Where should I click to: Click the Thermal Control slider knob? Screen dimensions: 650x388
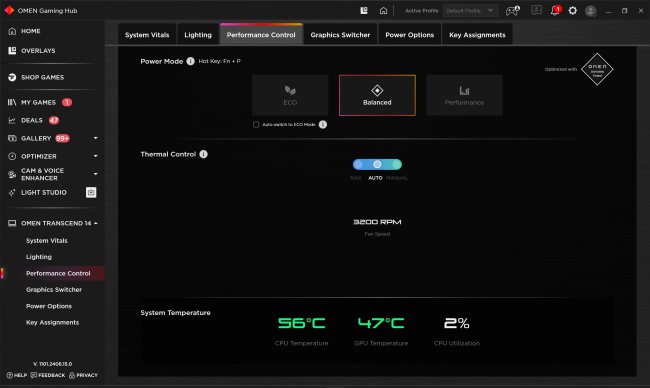pyautogui.click(x=377, y=165)
